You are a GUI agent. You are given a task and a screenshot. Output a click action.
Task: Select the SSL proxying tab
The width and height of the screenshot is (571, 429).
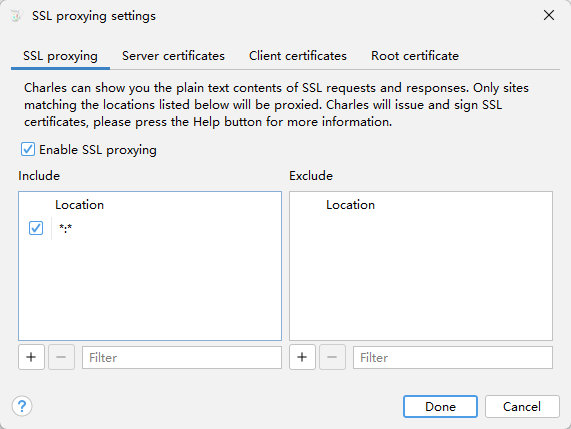[x=60, y=56]
